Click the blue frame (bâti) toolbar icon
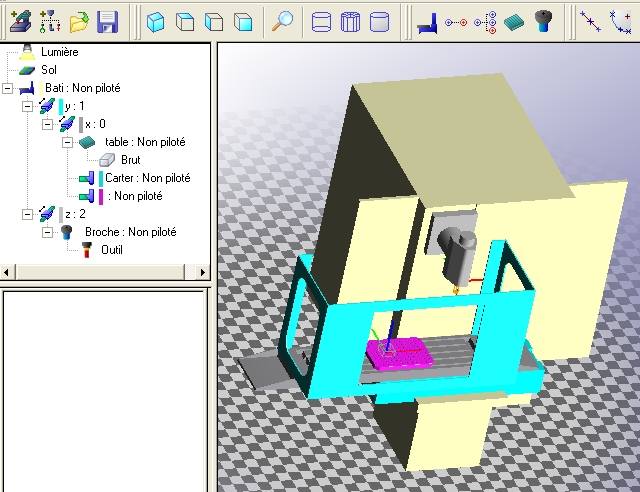640x492 pixels. pyautogui.click(x=427, y=22)
